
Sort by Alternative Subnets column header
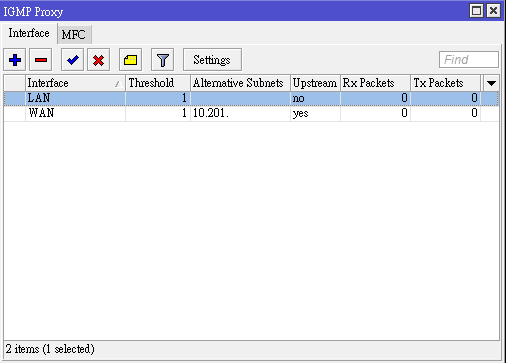point(240,83)
